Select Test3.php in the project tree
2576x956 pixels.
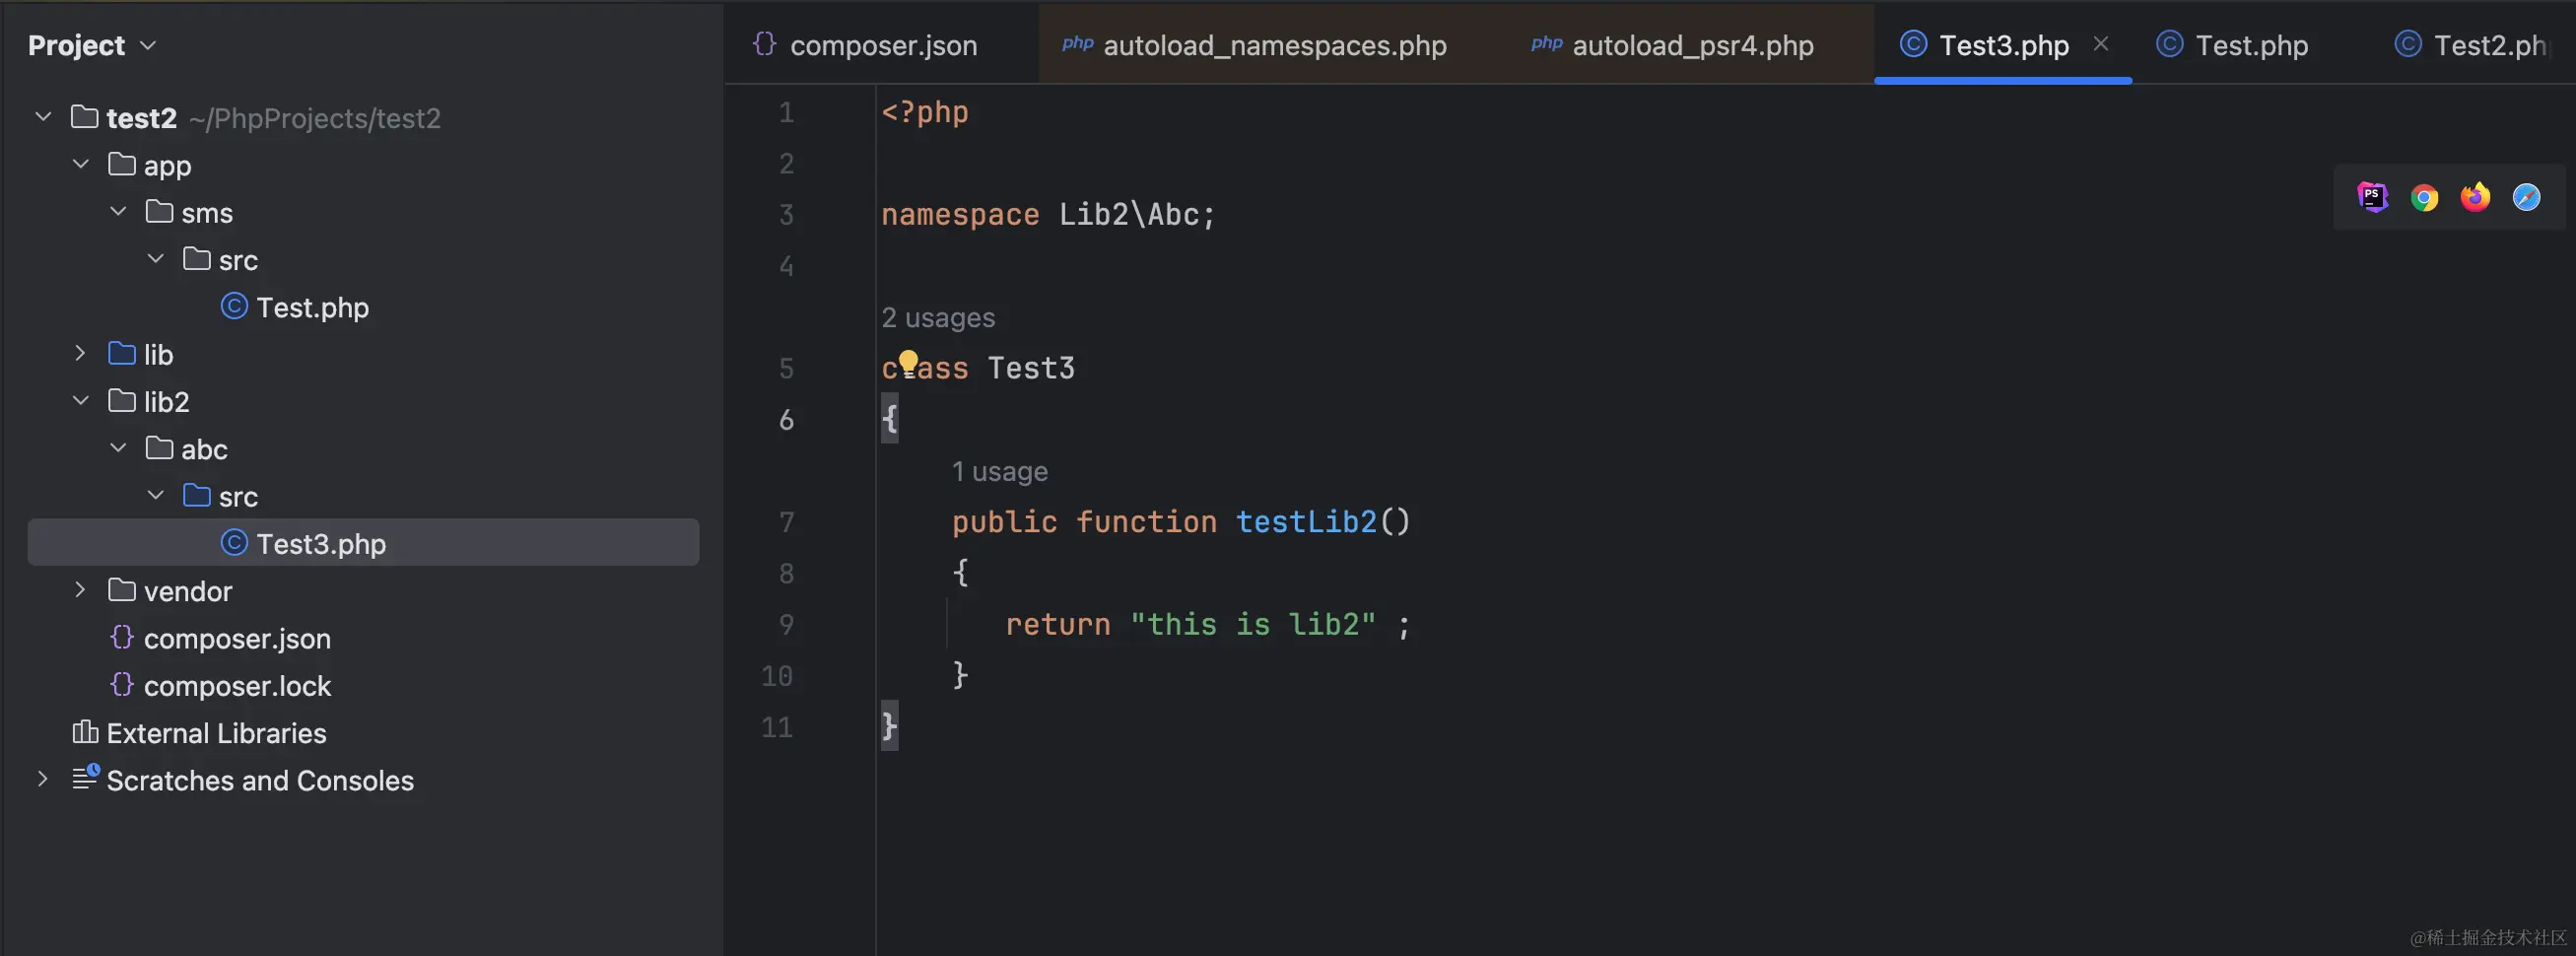[320, 543]
